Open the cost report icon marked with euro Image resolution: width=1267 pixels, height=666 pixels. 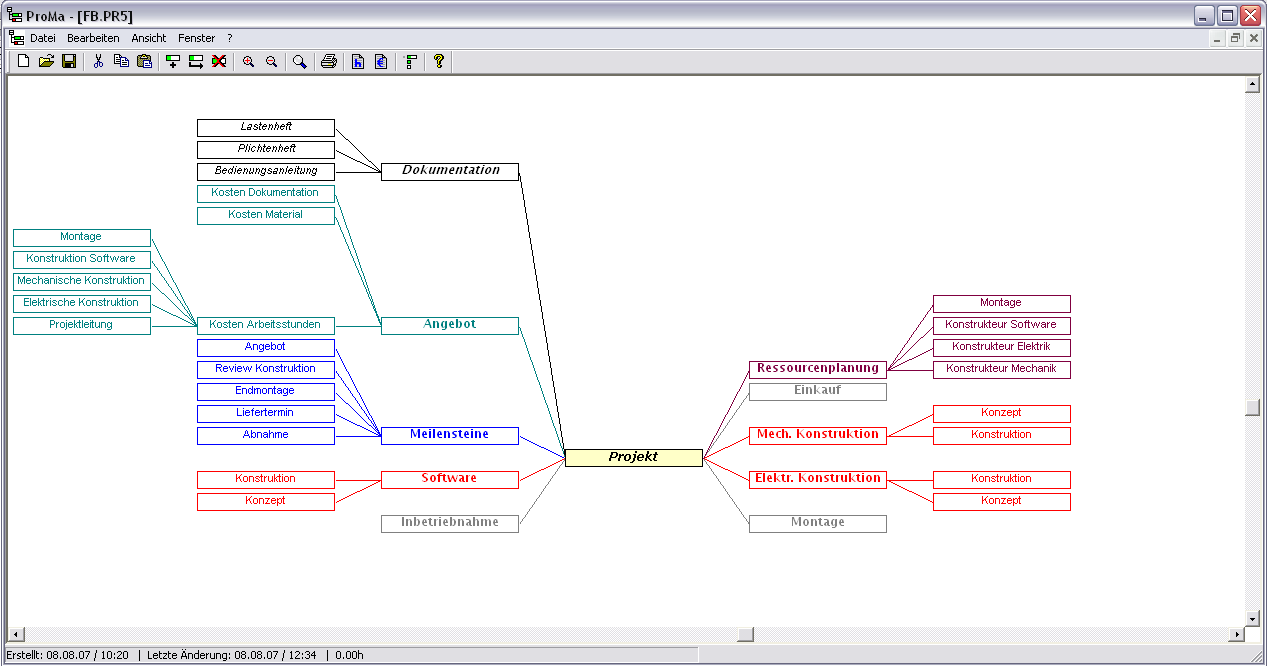pyautogui.click(x=381, y=62)
